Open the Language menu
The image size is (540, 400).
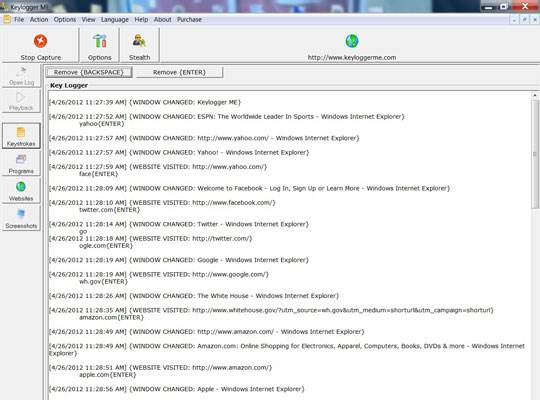pos(115,20)
